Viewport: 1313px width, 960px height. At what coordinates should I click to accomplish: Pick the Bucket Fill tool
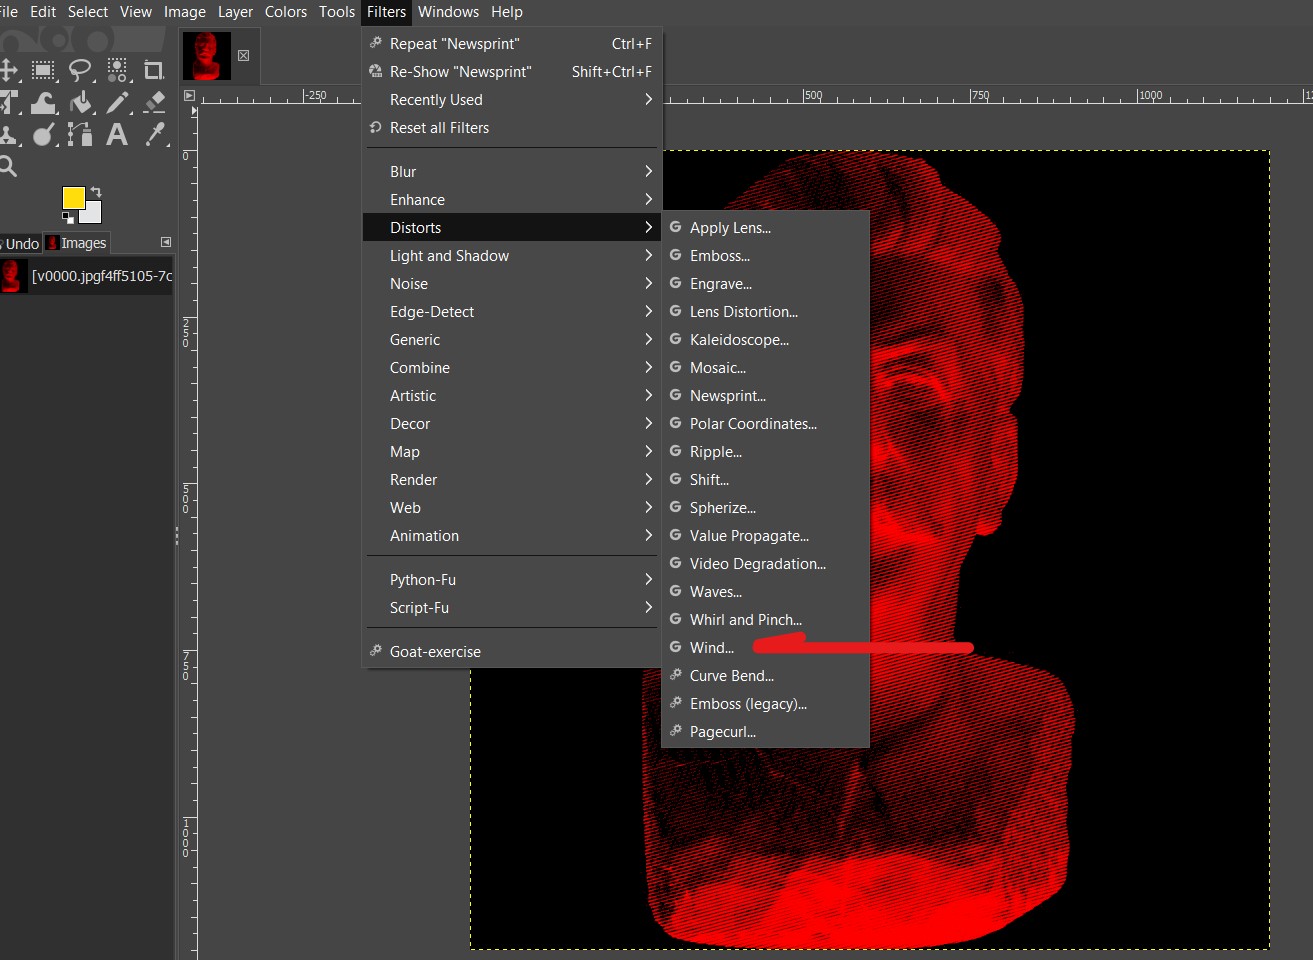81,103
